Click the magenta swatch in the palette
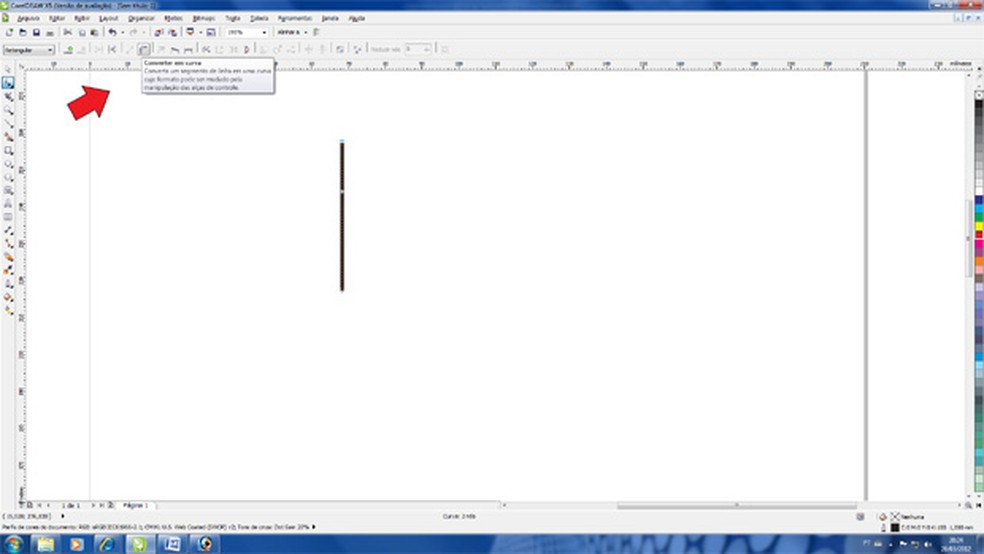Image resolution: width=984 pixels, height=554 pixels. tap(978, 243)
